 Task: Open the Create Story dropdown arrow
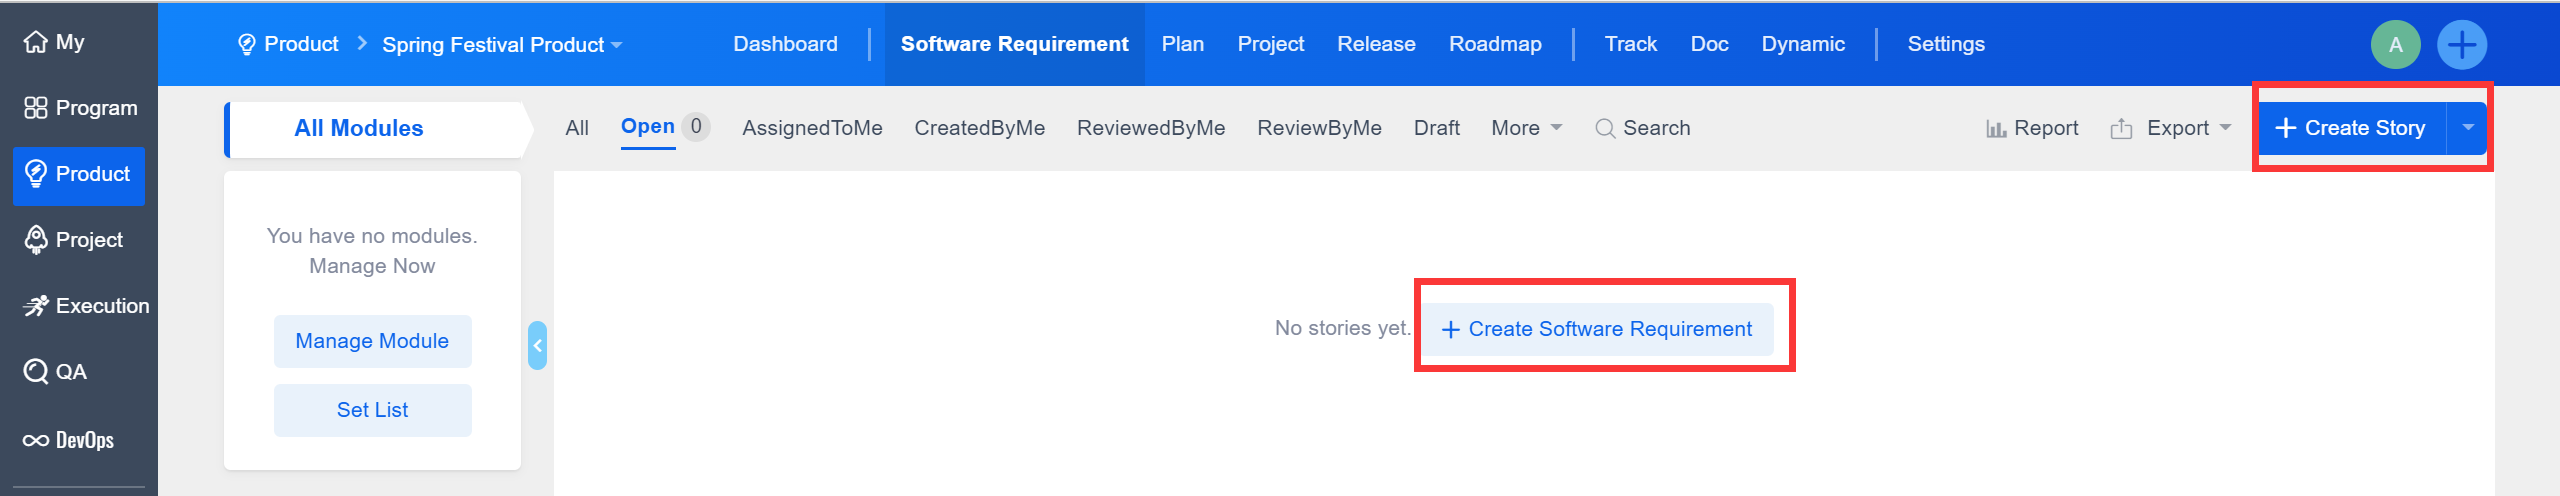pos(2468,128)
